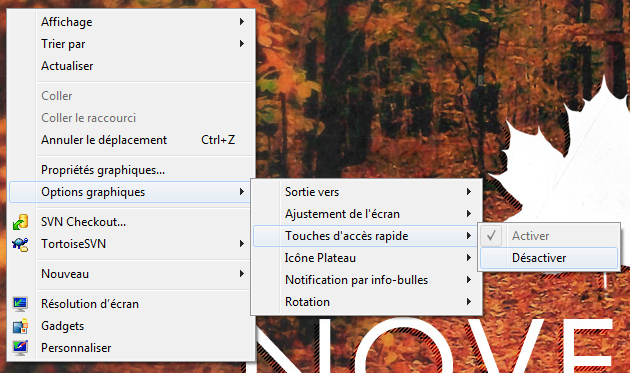Click the Ctrl+Z shortcut text
This screenshot has width=630, height=373.
click(x=218, y=140)
